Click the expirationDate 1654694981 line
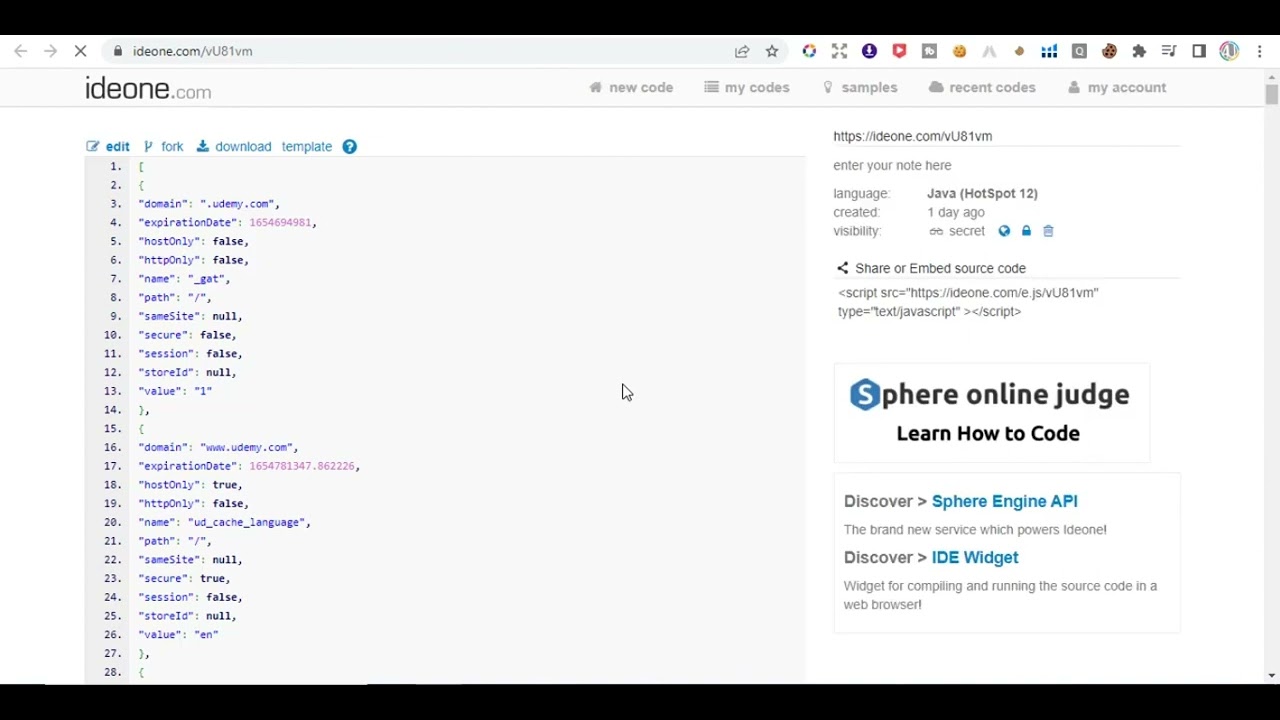This screenshot has width=1280, height=720. [x=227, y=223]
